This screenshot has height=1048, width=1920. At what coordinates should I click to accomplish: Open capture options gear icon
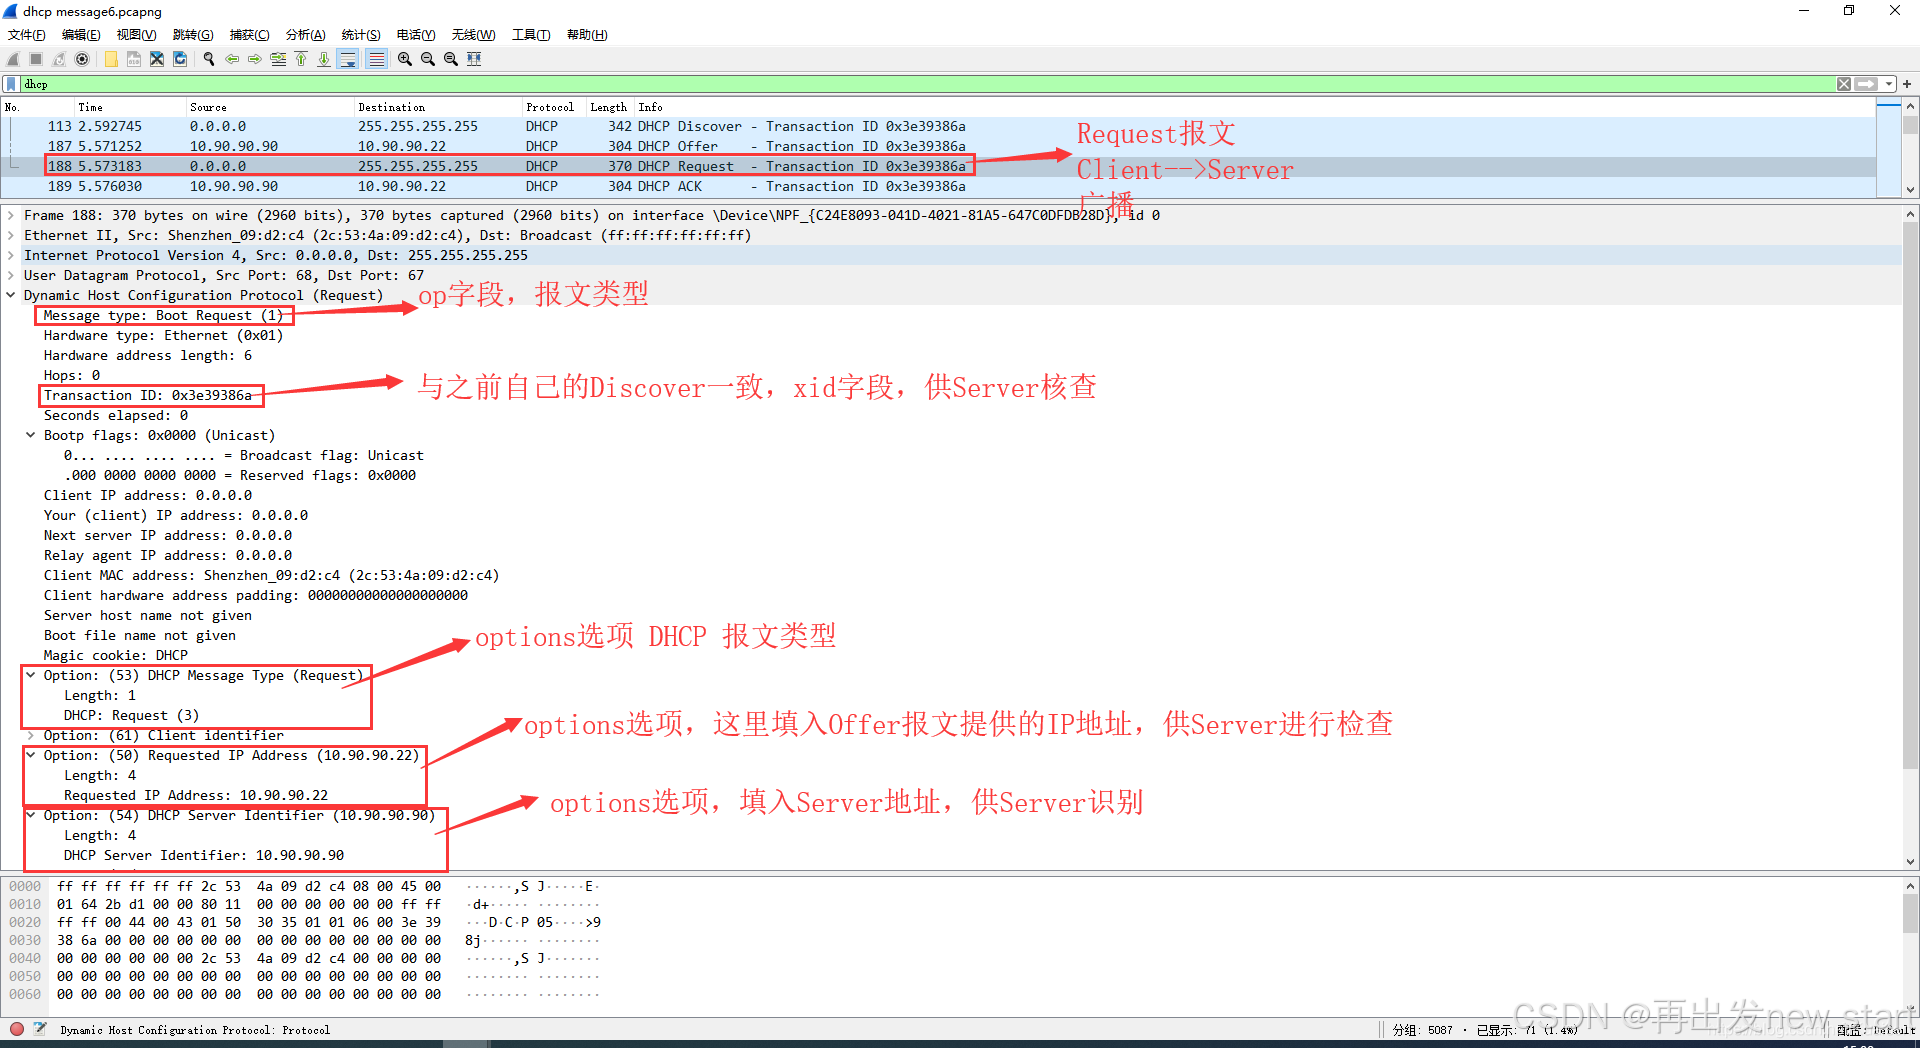82,59
